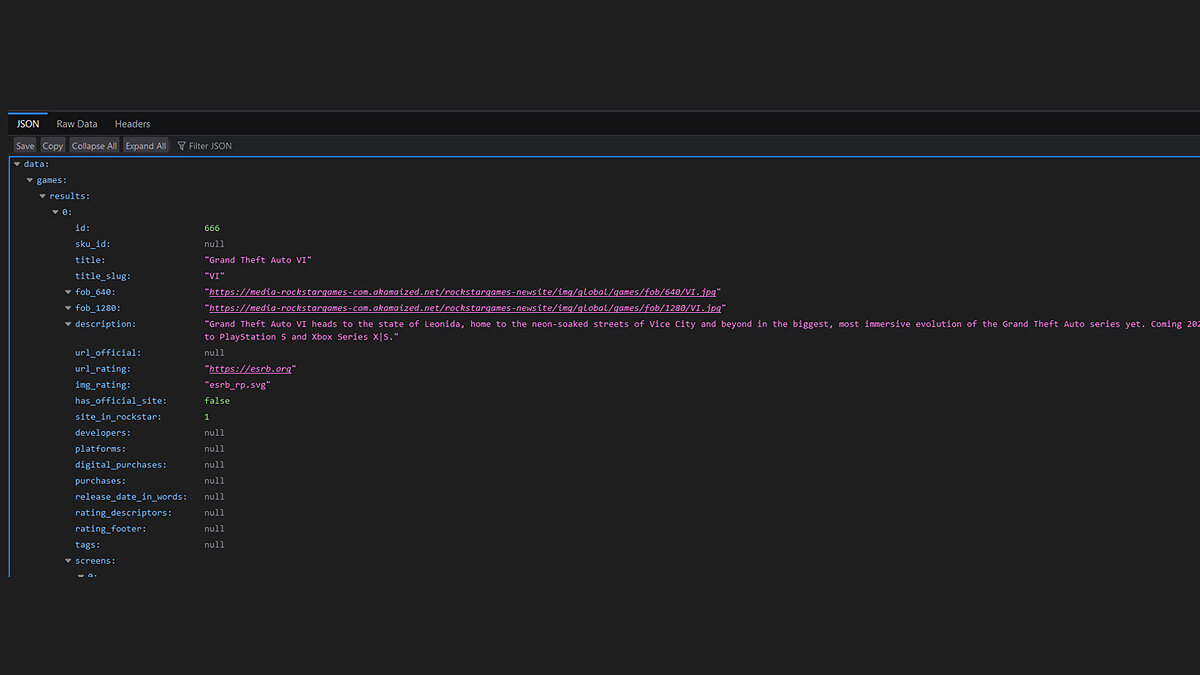Follow the https://esrb.org link

coord(250,369)
